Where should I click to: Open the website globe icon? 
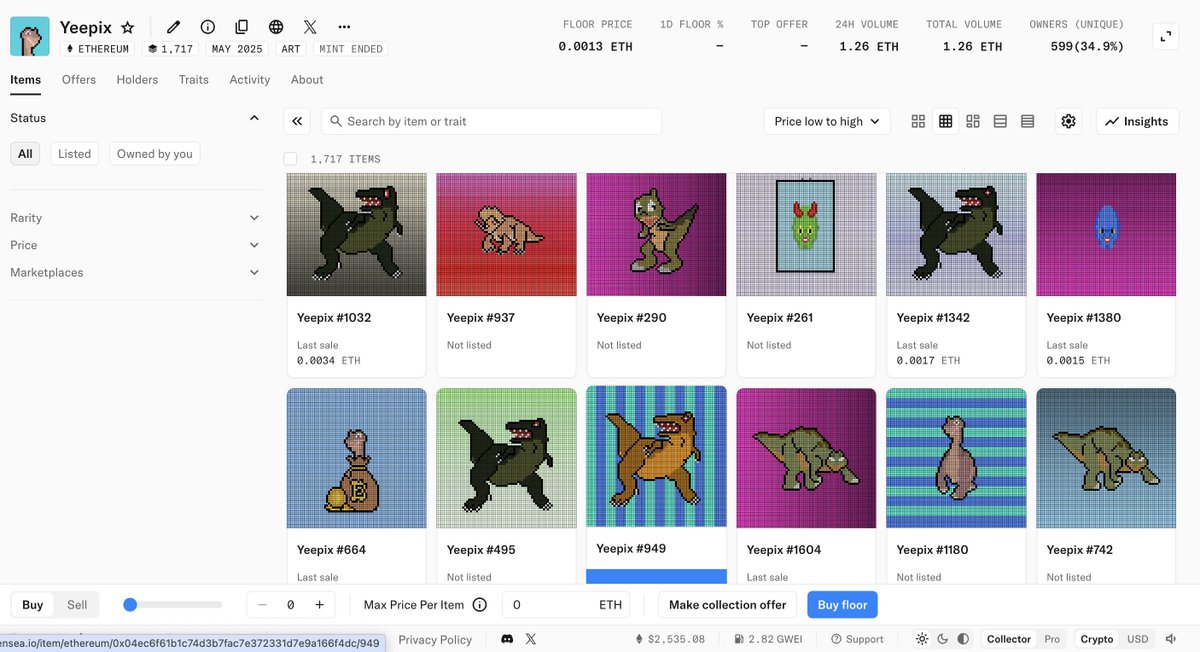click(276, 27)
